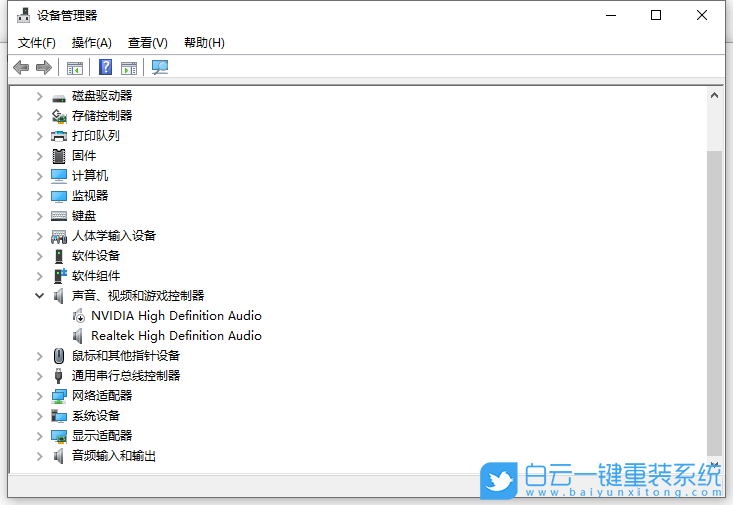Select the 系统设备 label
This screenshot has width=733, height=505.
click(96, 416)
